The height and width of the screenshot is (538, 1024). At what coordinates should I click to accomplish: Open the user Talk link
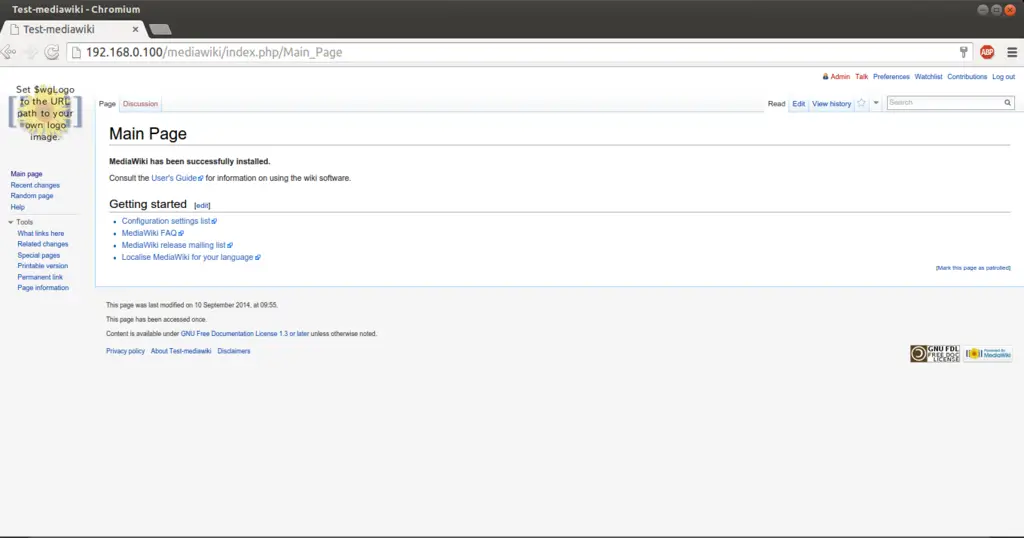[861, 77]
